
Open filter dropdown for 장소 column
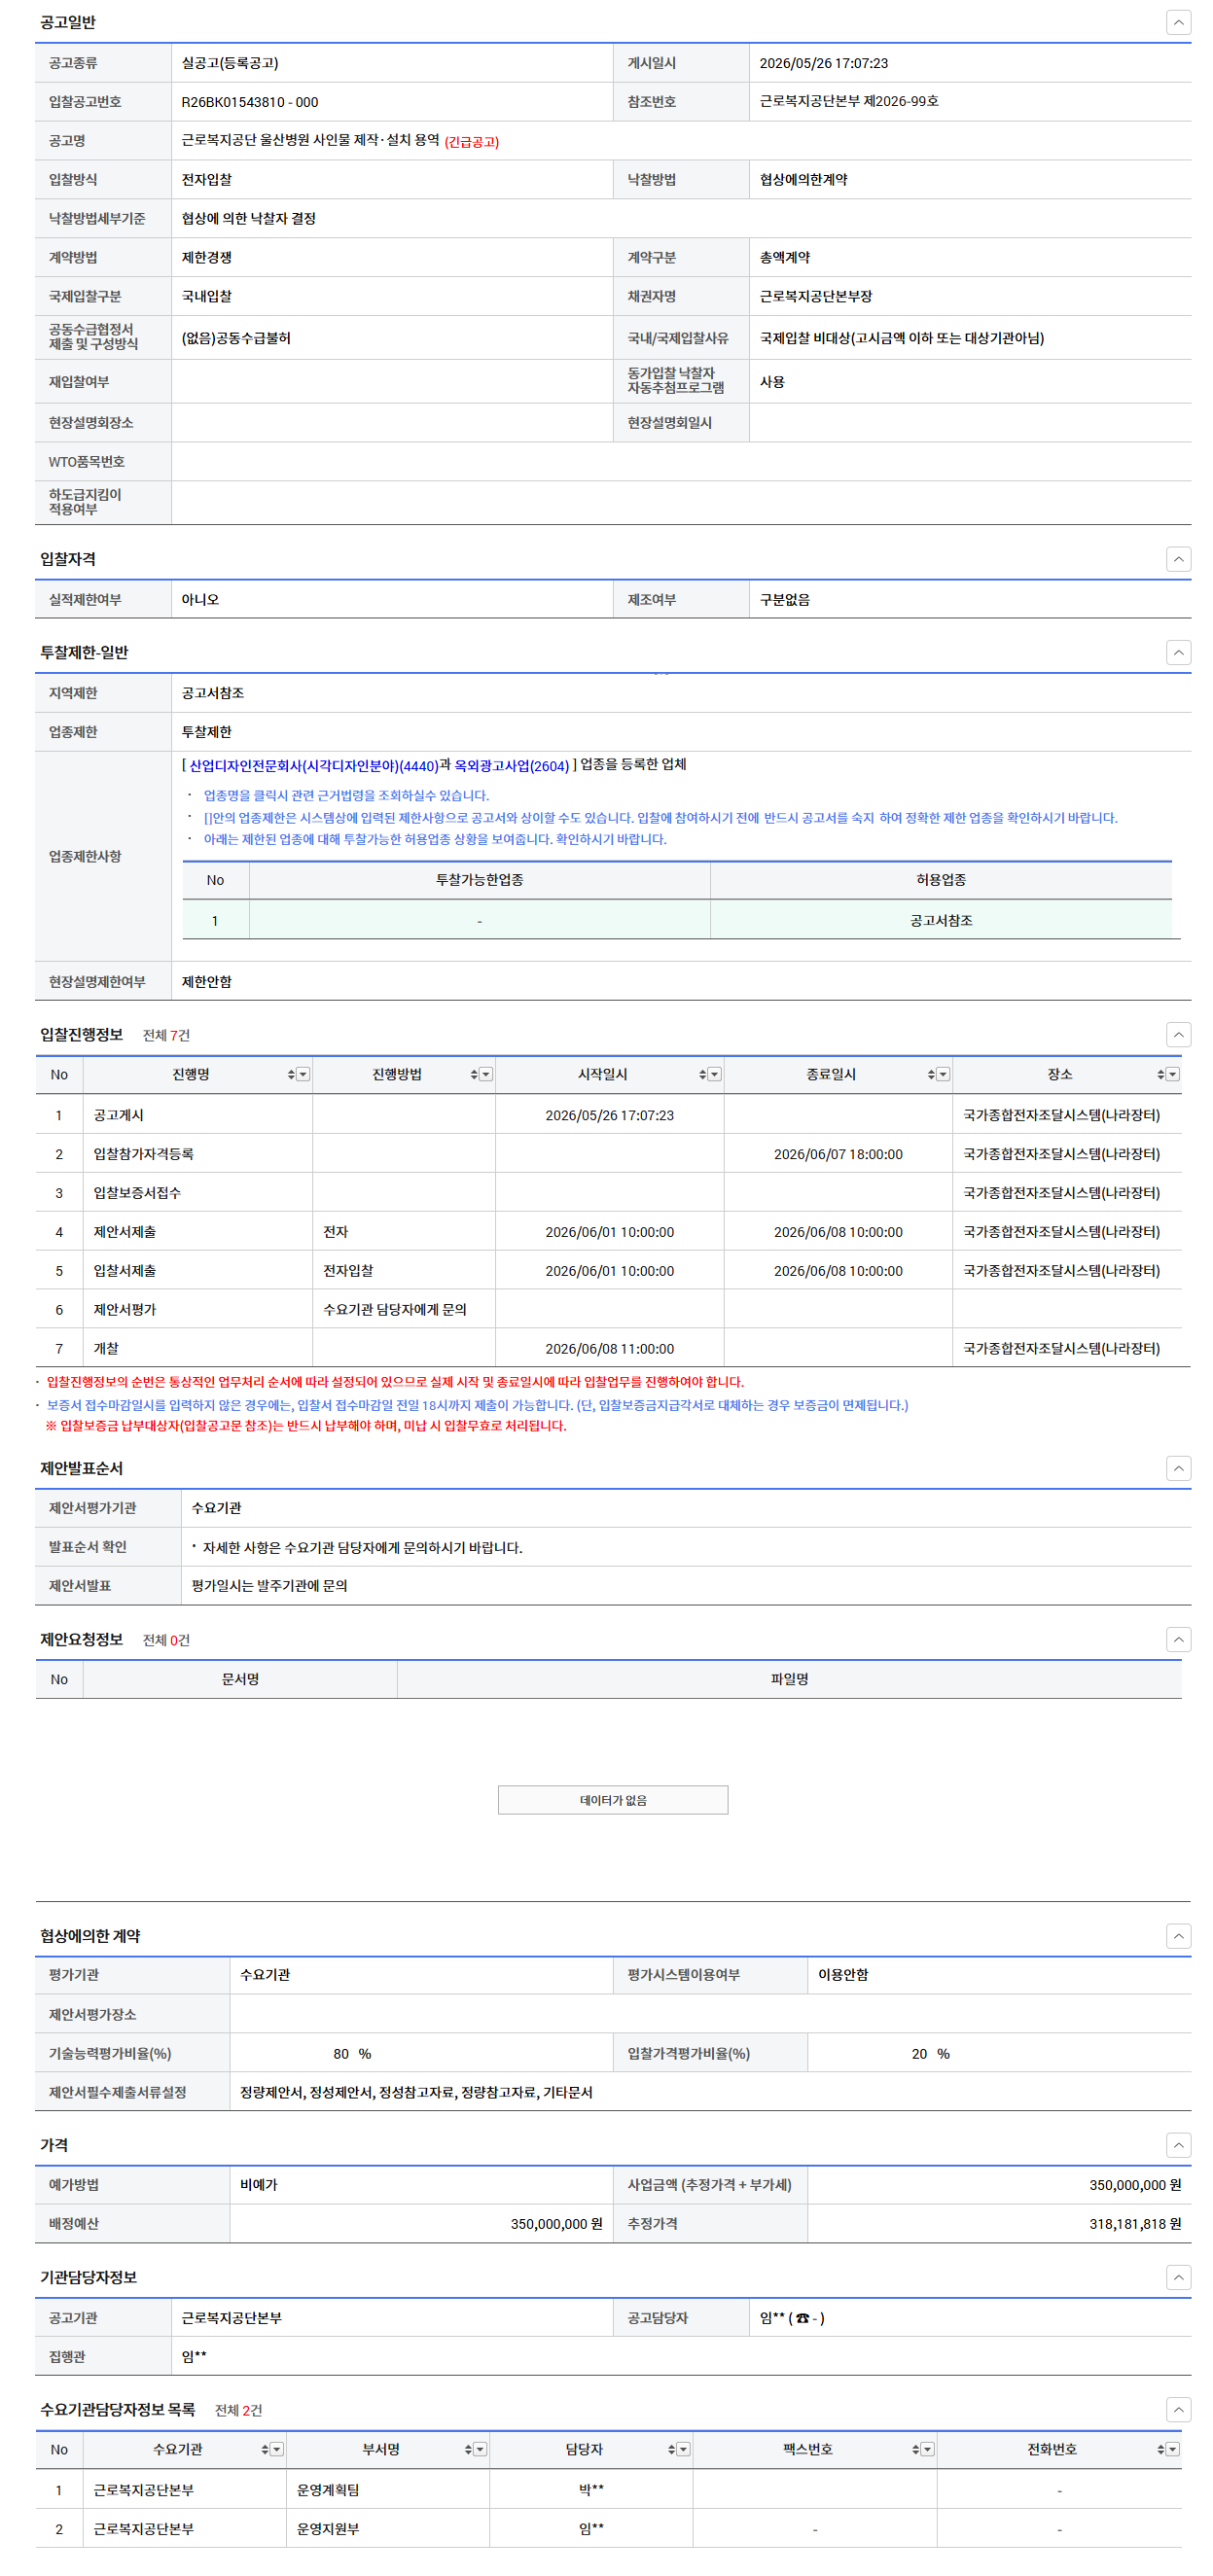coord(1172,1074)
